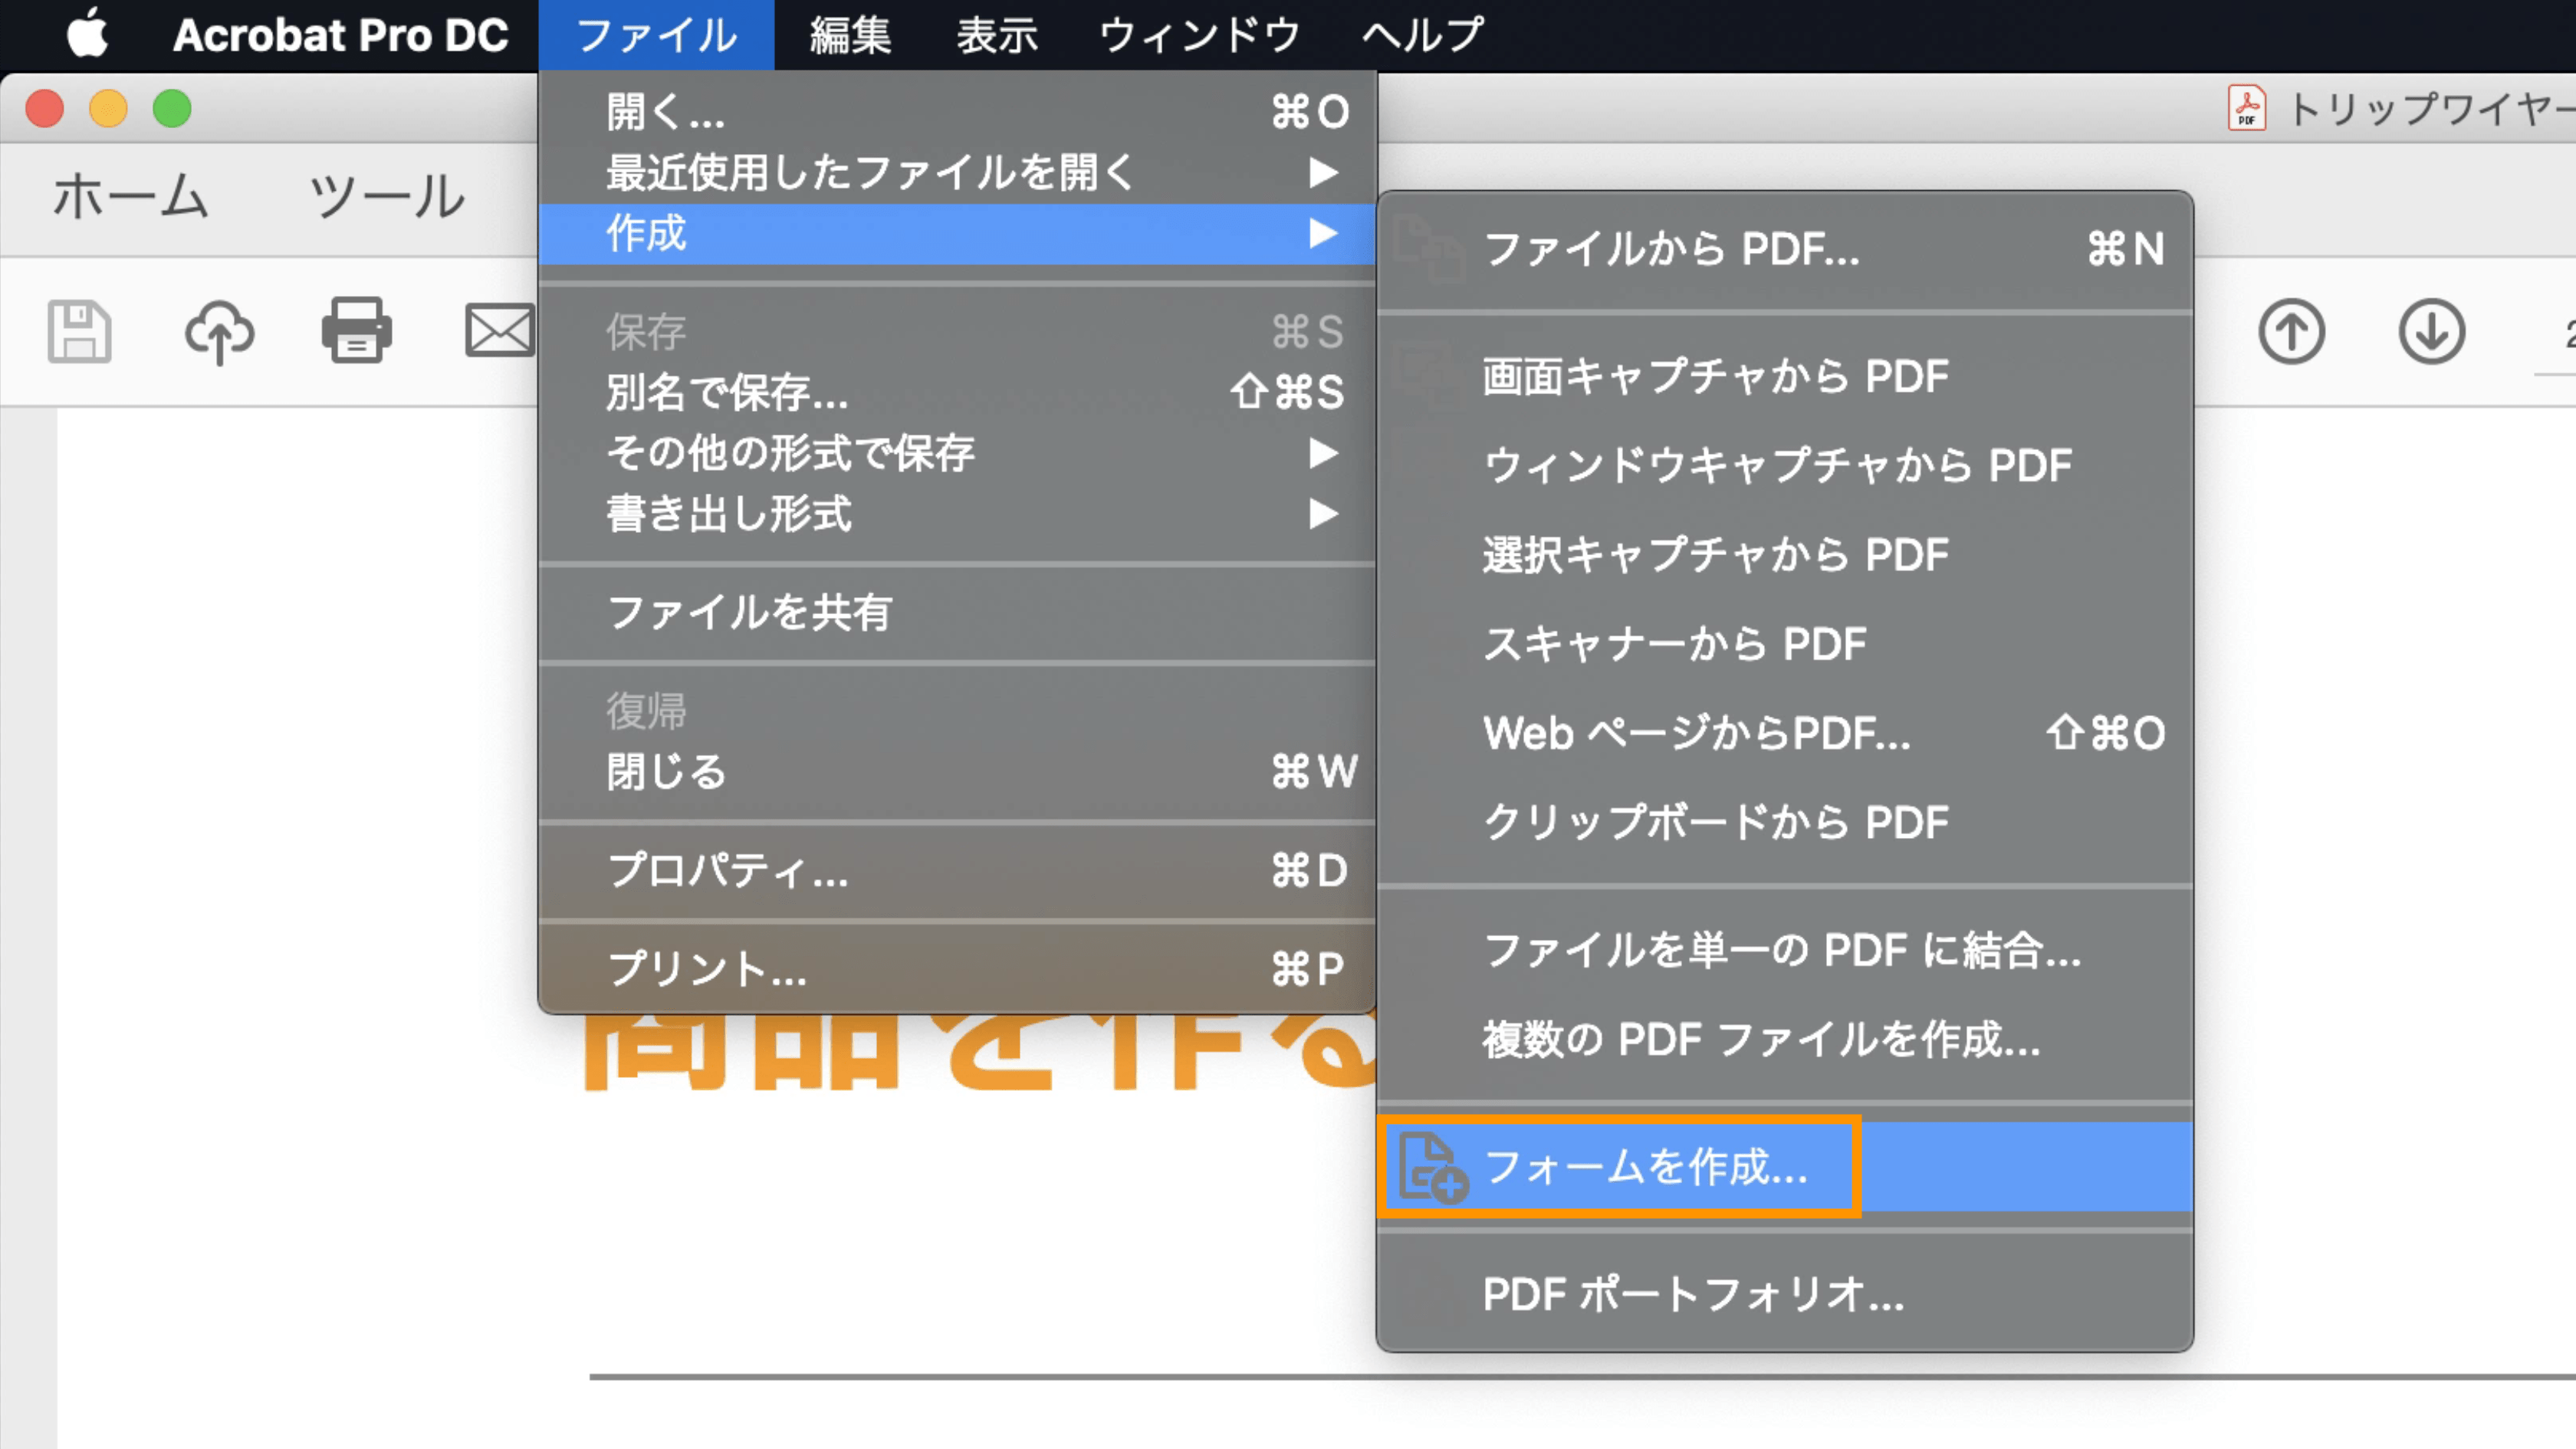Click Acrobat Pro DC app menu
This screenshot has height=1449, width=2576.
(x=341, y=35)
